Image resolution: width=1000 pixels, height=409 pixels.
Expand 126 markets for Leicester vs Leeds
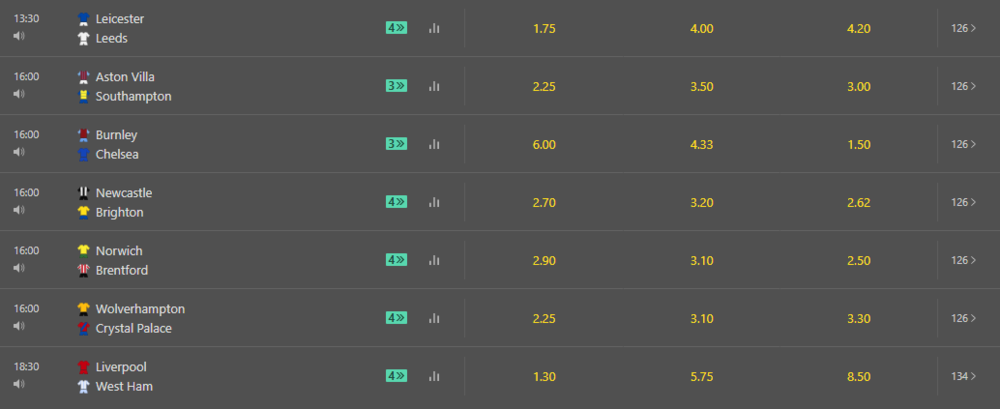tap(964, 28)
